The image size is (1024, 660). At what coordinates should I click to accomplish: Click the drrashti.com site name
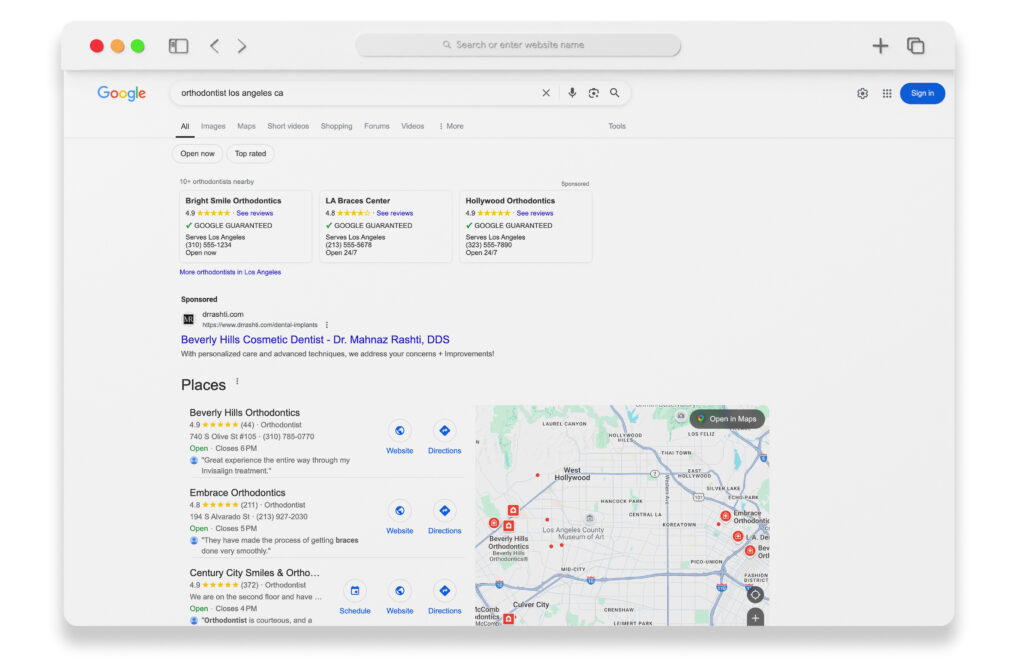pos(223,315)
